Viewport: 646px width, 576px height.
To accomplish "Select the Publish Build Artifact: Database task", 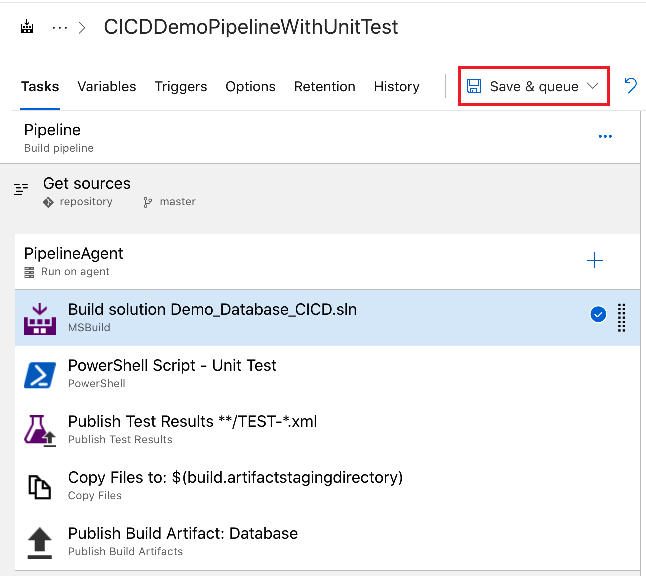I will [x=183, y=534].
